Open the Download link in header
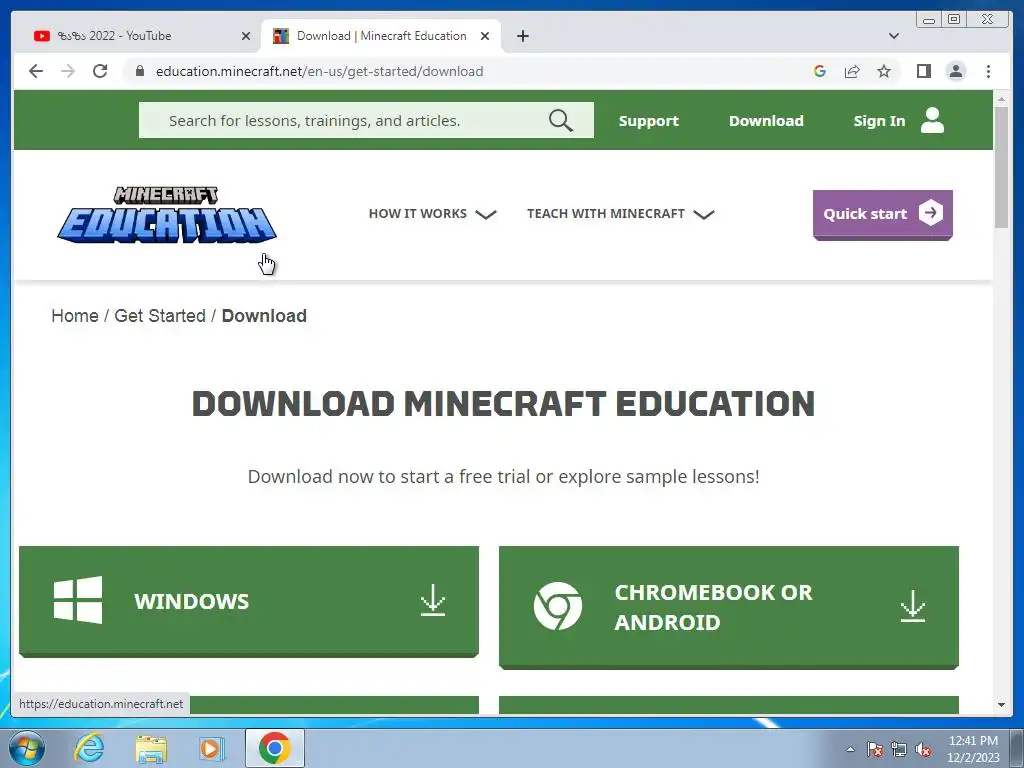Image resolution: width=1024 pixels, height=768 pixels. point(766,121)
